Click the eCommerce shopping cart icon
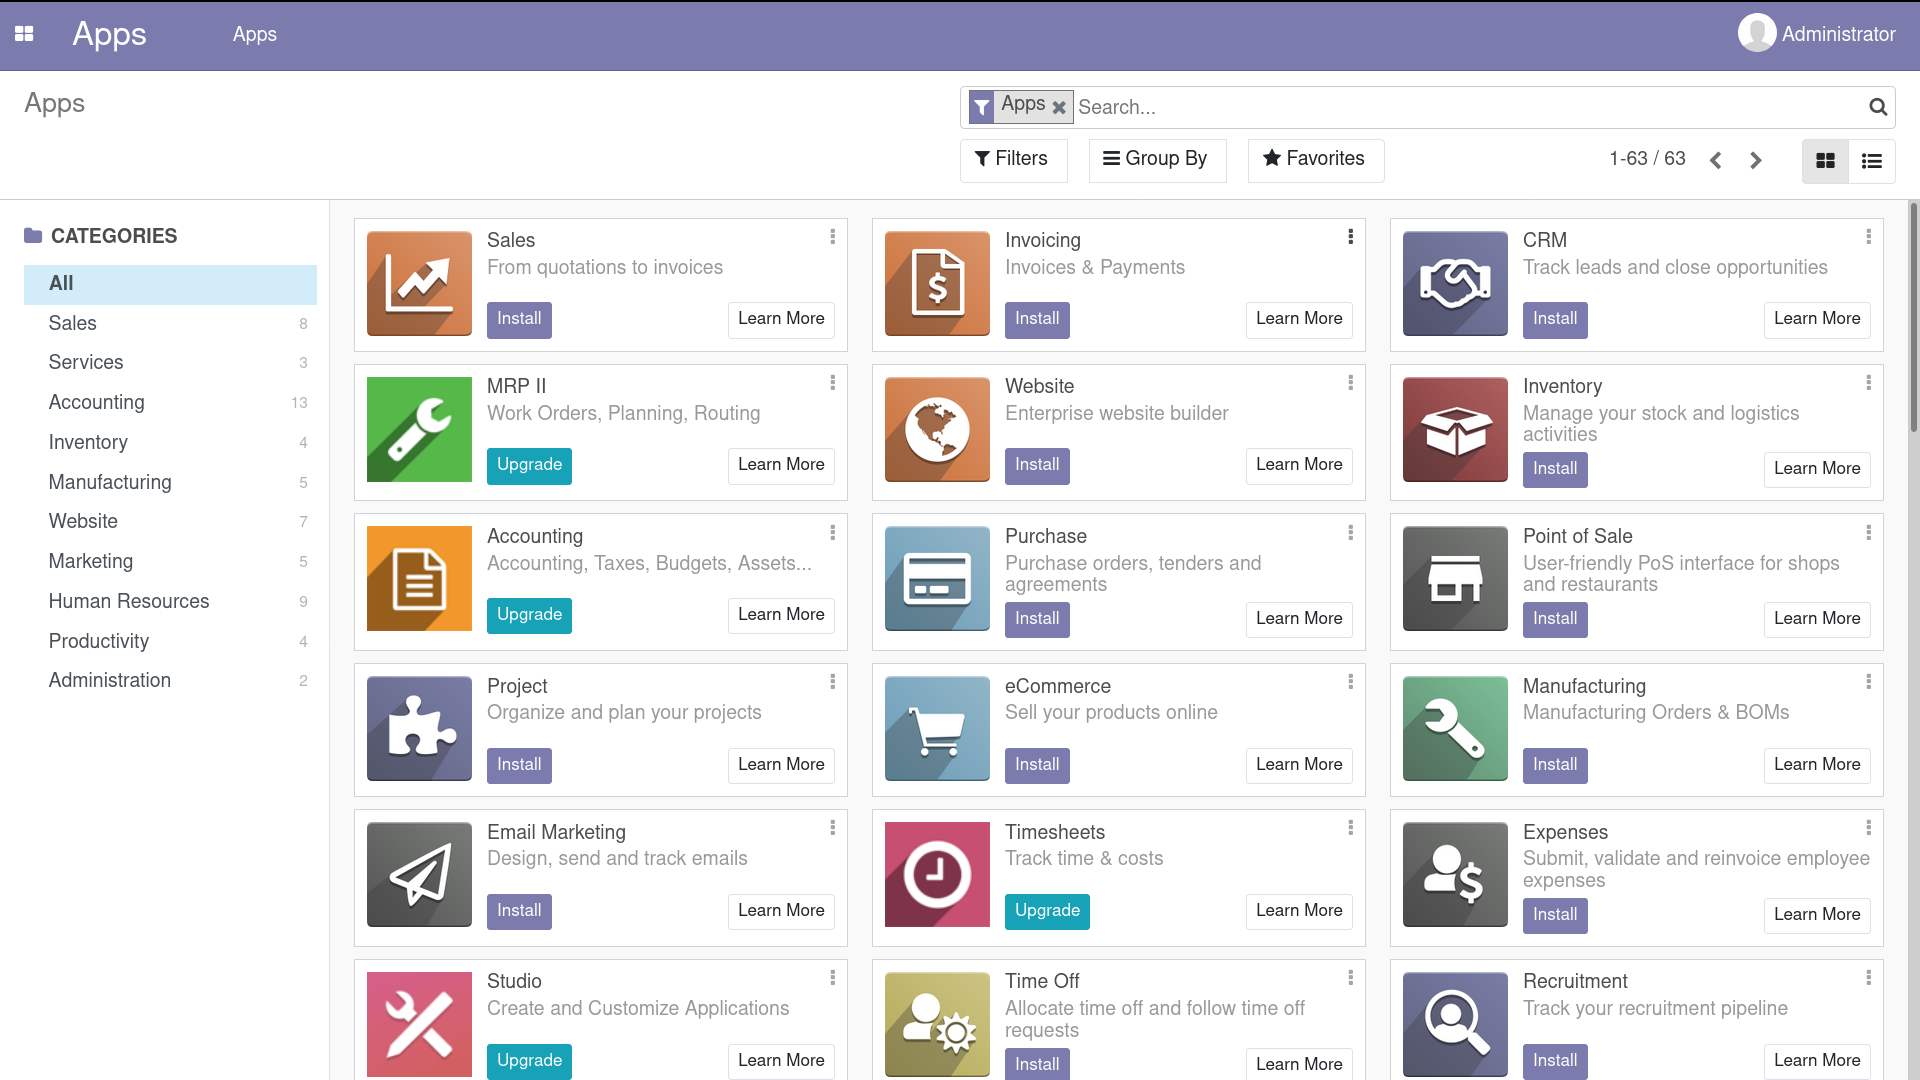The width and height of the screenshot is (1920, 1080). tap(937, 729)
